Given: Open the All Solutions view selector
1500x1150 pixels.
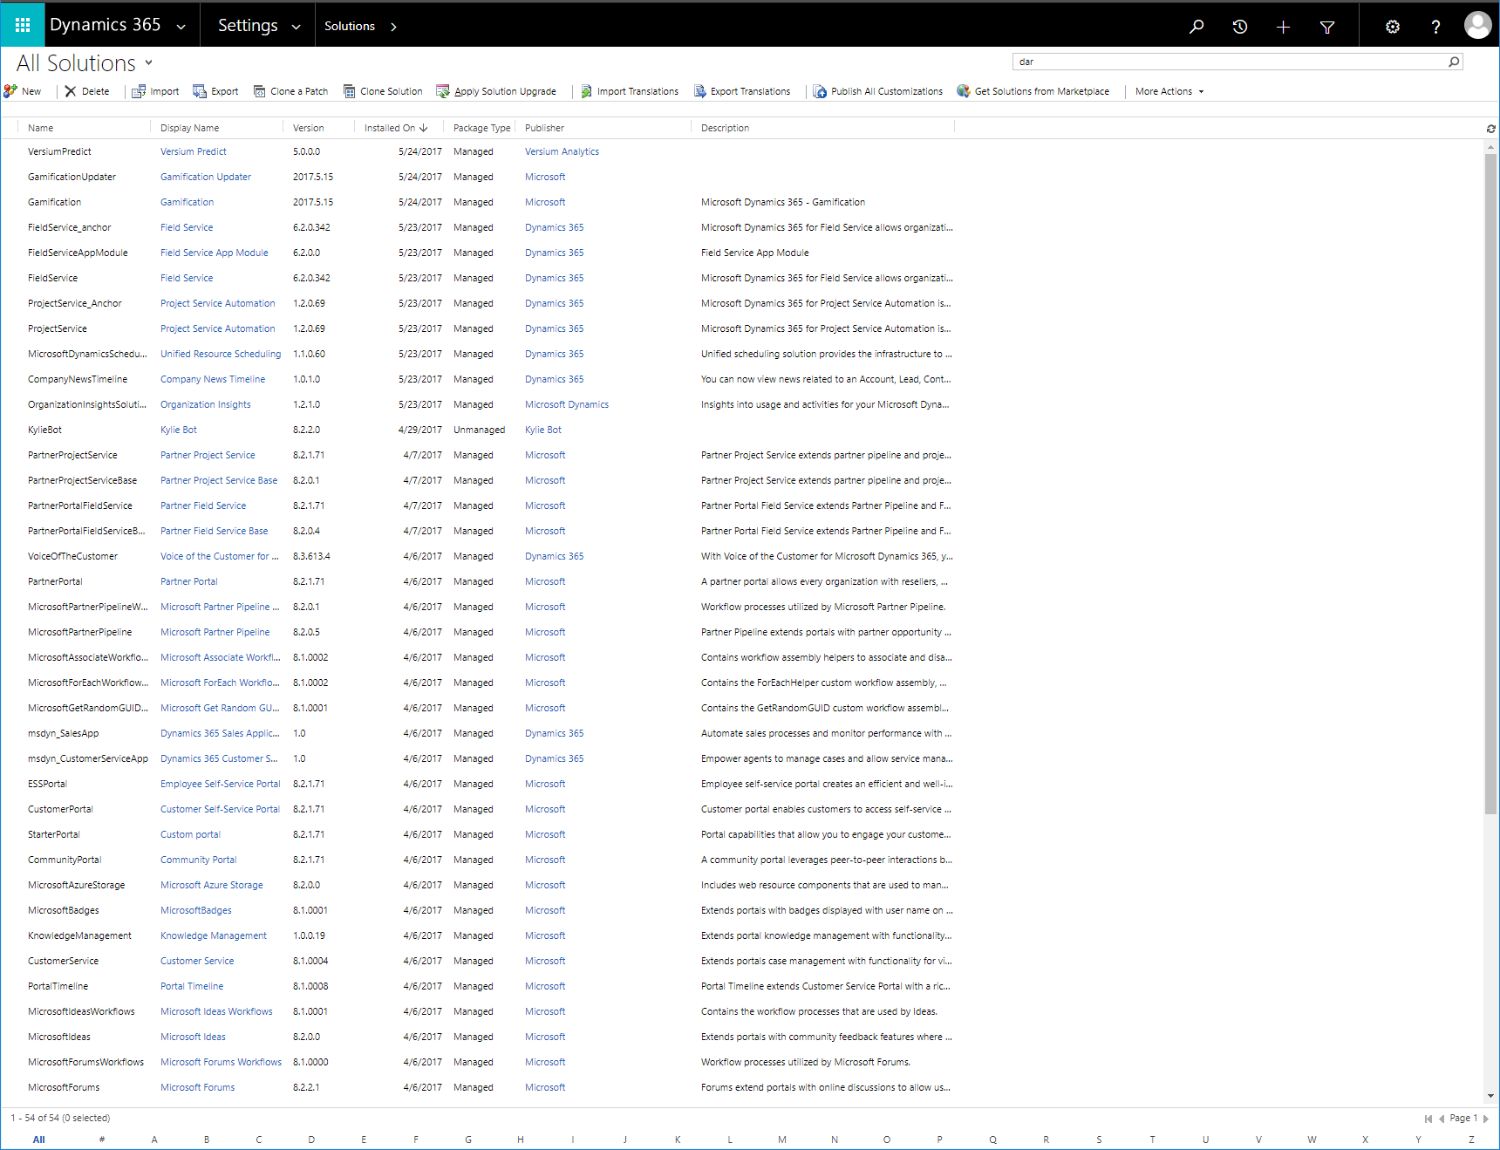Looking at the screenshot, I should pyautogui.click(x=149, y=62).
